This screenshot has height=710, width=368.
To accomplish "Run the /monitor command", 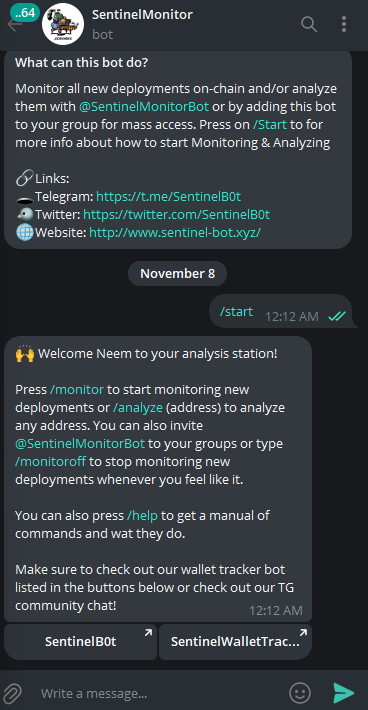I will tap(77, 389).
